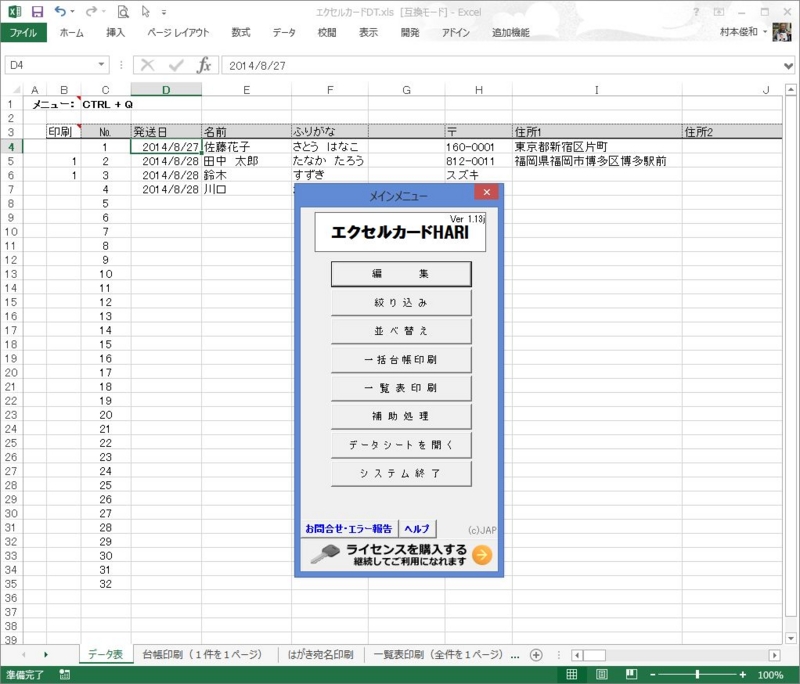Open the Customize Quick Access Toolbar dropdown
Viewport: 800px width, 684px height.
tap(163, 11)
